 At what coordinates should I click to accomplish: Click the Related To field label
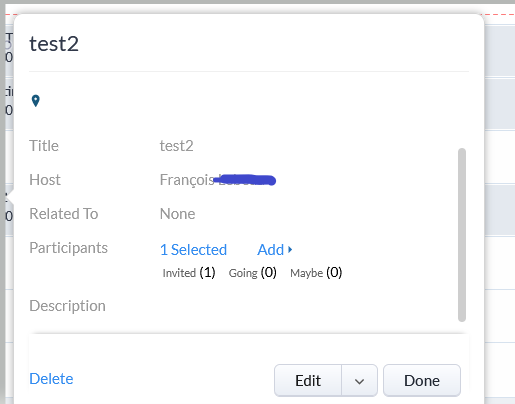(x=64, y=214)
